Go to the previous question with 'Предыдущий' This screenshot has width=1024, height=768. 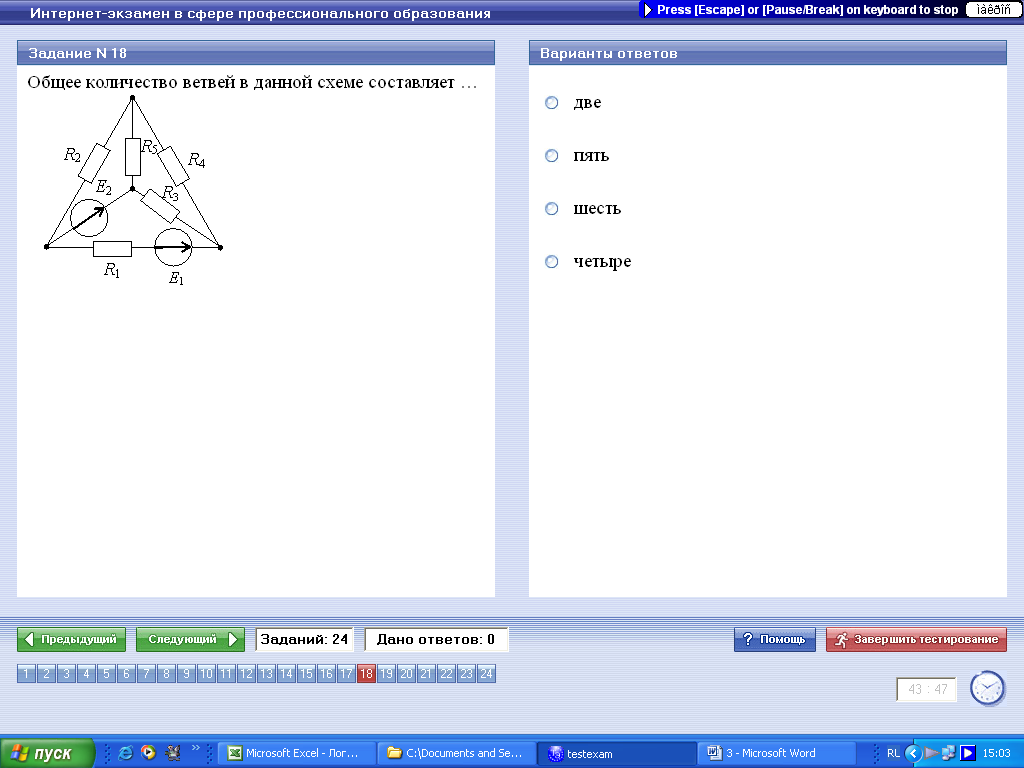71,639
